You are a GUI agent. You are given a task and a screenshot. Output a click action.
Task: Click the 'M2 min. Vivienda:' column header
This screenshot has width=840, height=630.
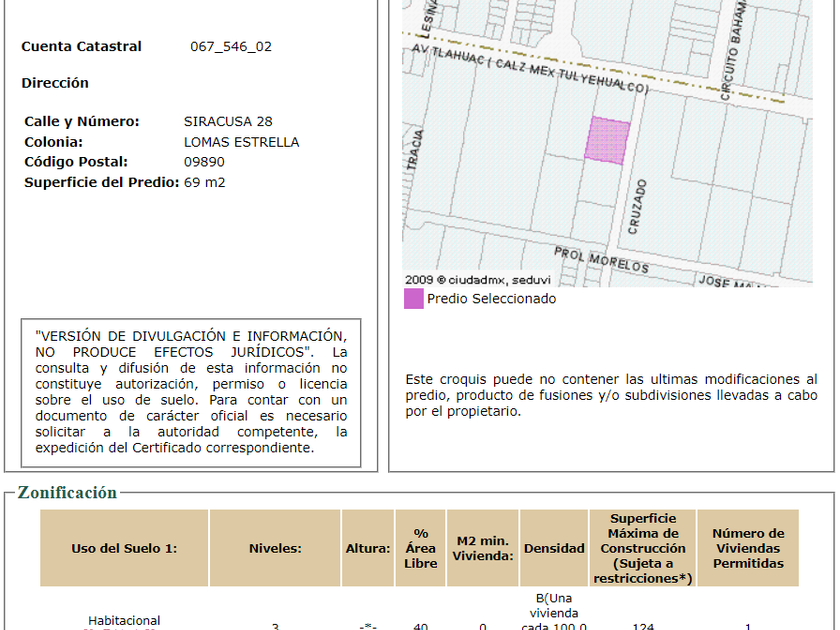click(483, 549)
